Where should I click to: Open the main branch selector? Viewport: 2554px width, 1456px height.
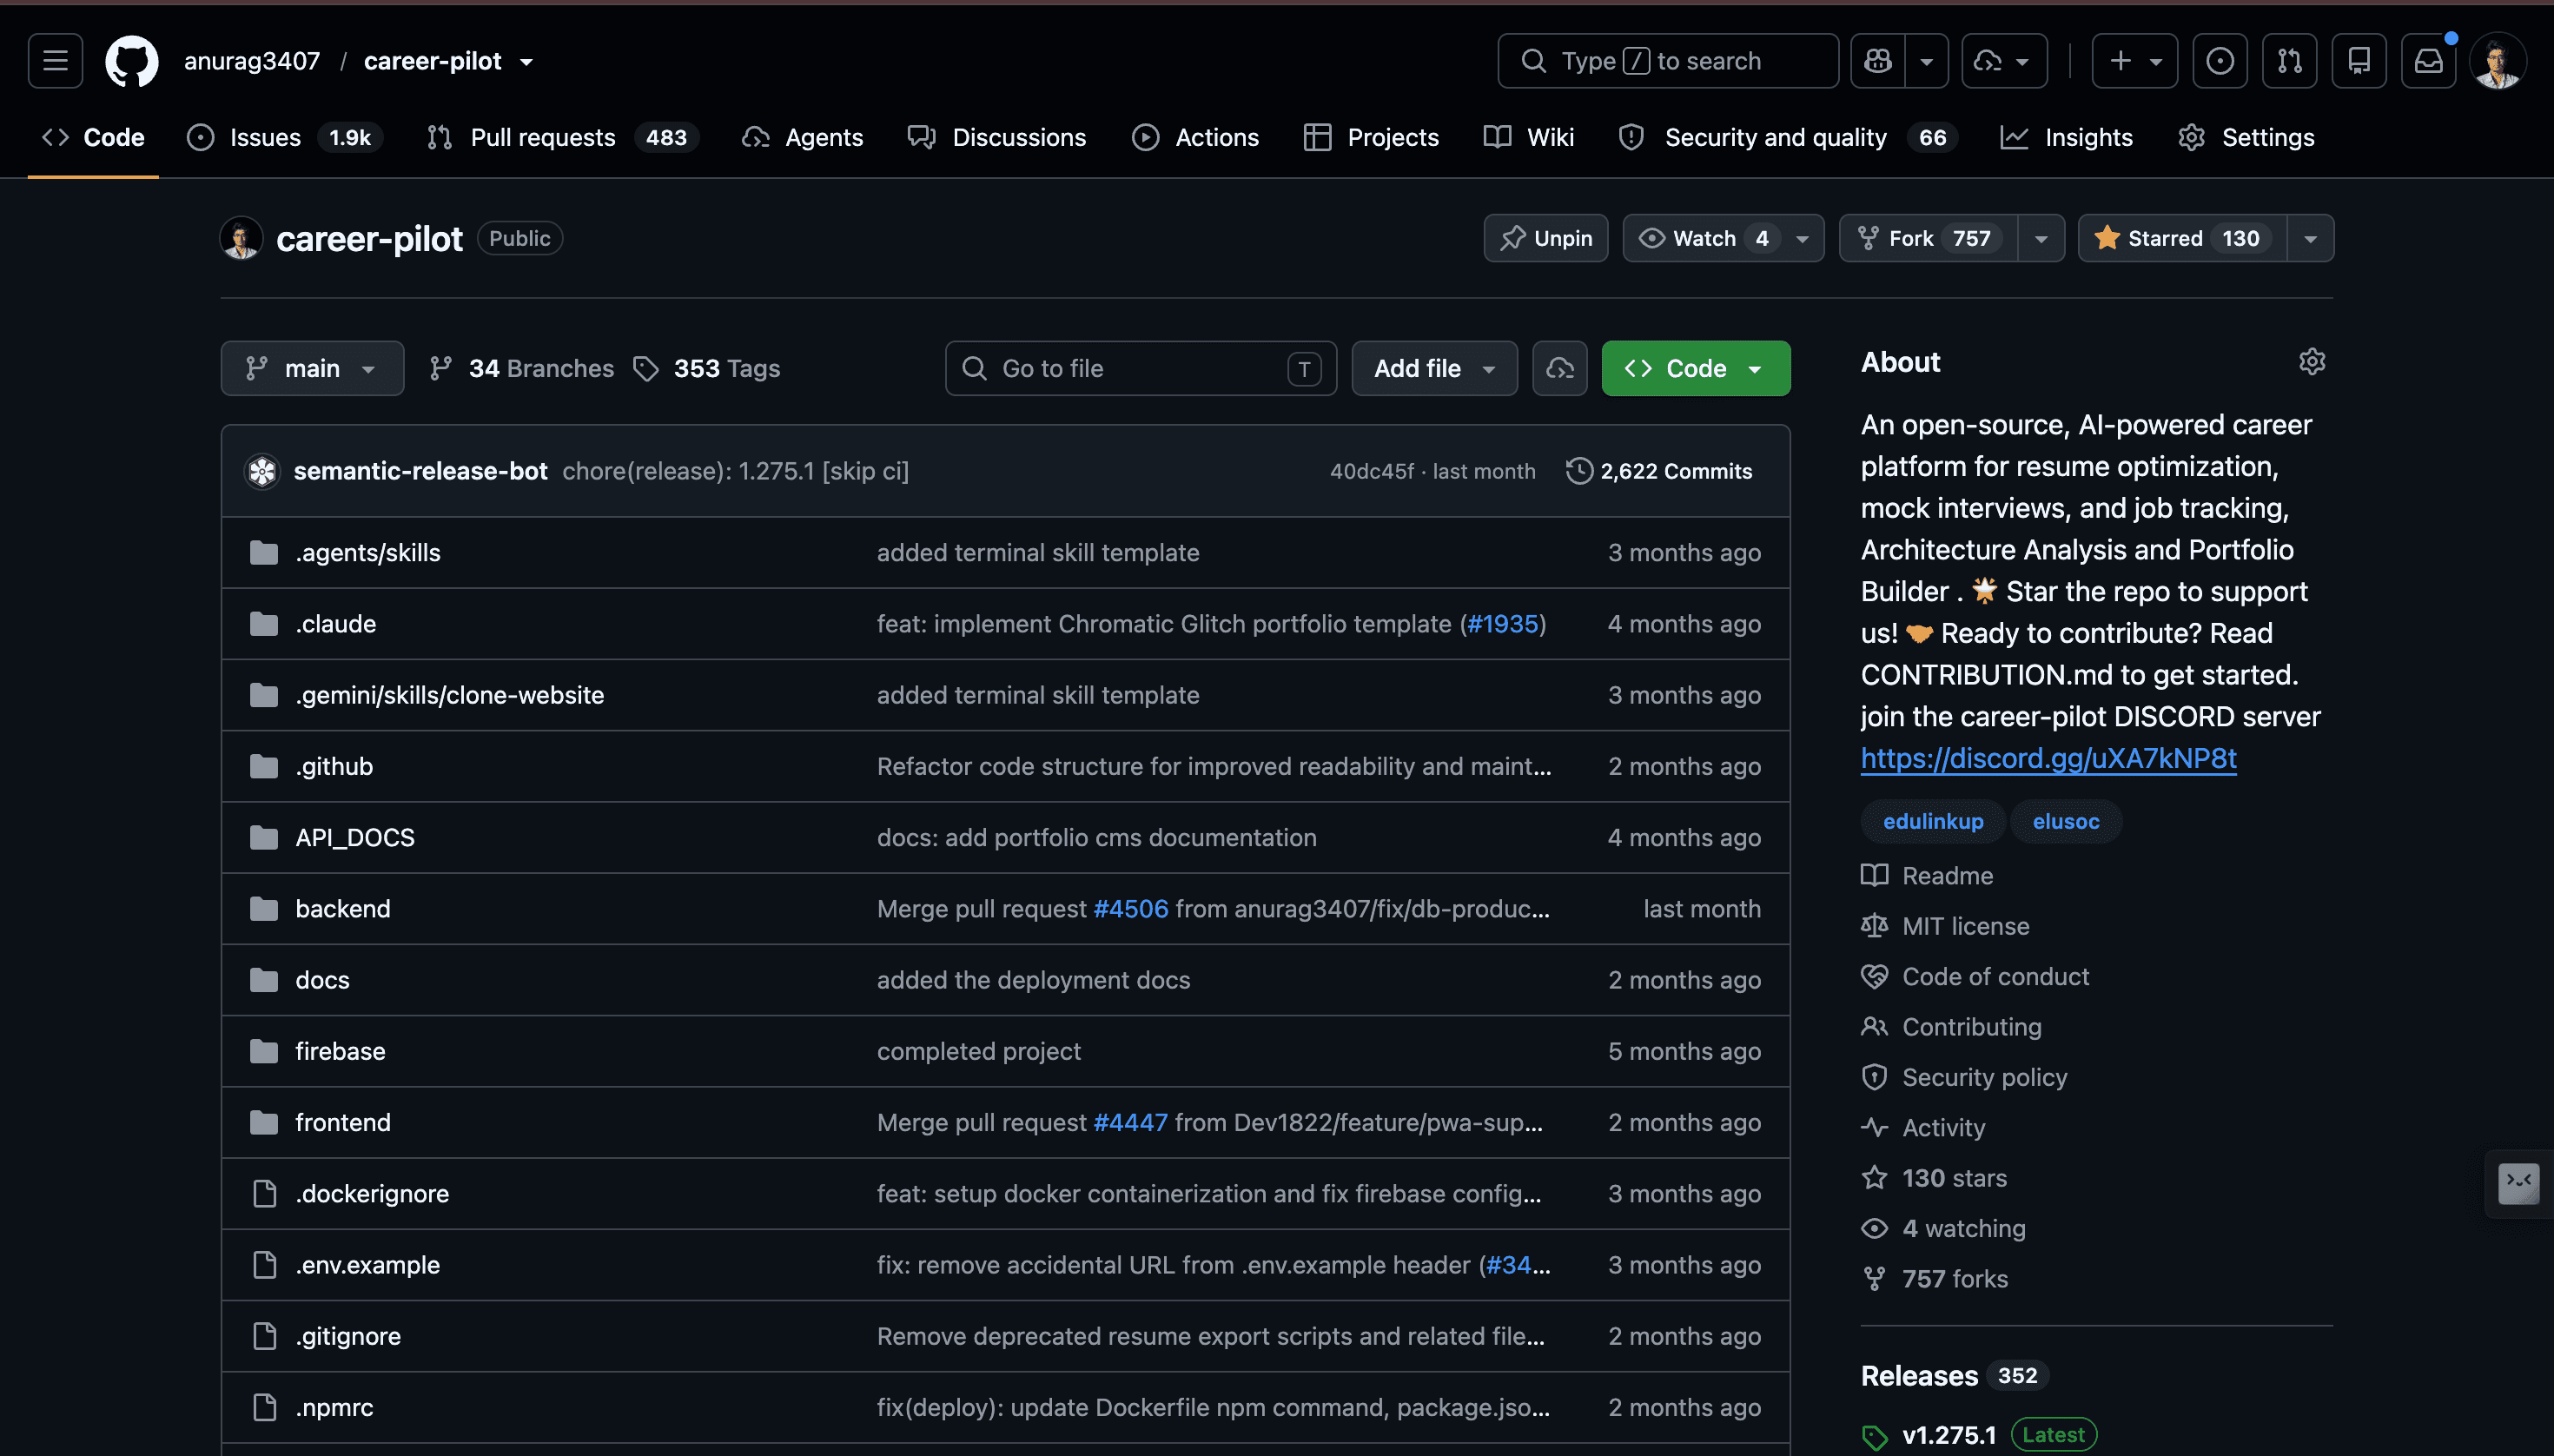tap(312, 368)
